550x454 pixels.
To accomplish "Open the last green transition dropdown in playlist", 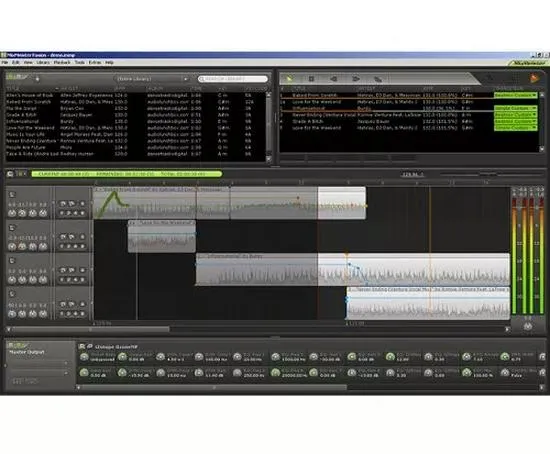I will click(515, 128).
